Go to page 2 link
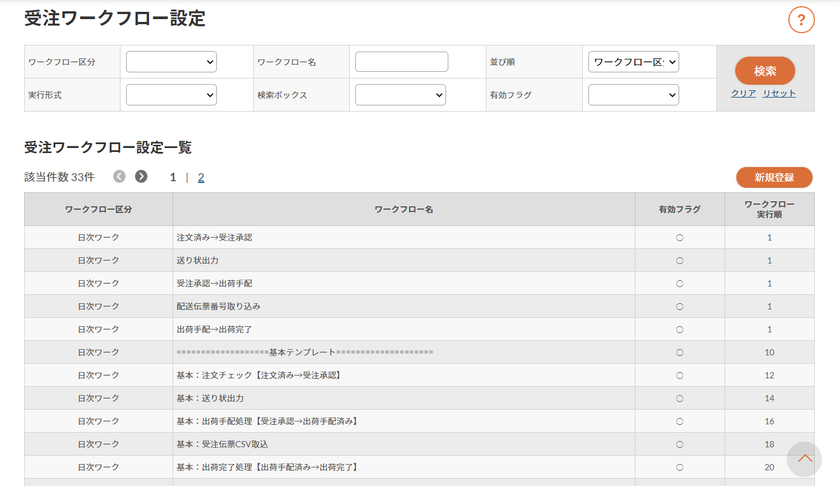 point(201,177)
